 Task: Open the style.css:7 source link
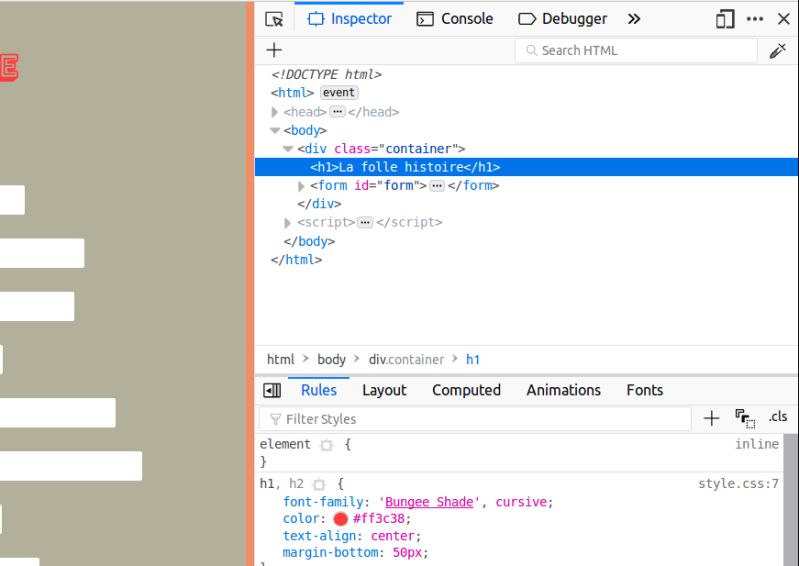(x=738, y=483)
